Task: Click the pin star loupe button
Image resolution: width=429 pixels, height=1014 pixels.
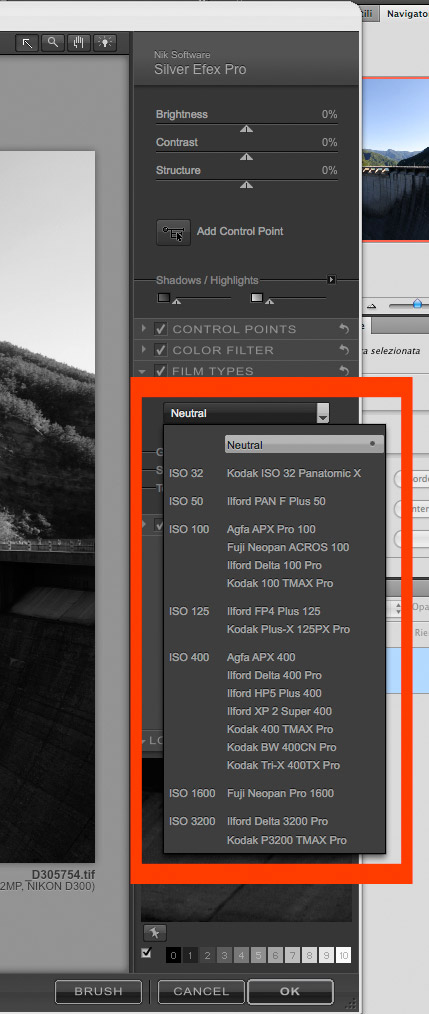Action: pyautogui.click(x=155, y=933)
